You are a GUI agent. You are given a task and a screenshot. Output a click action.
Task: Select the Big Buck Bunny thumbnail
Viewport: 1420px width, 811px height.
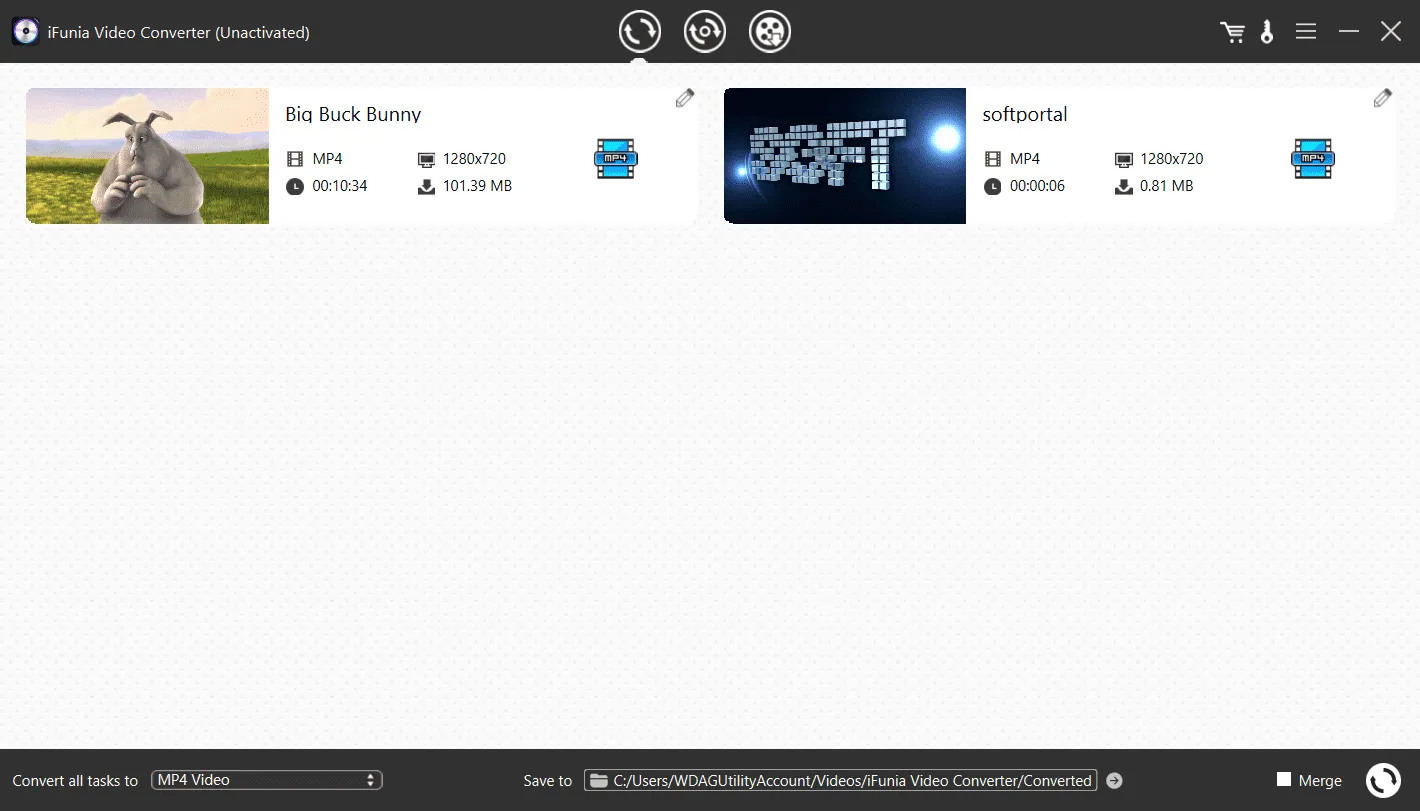[148, 156]
